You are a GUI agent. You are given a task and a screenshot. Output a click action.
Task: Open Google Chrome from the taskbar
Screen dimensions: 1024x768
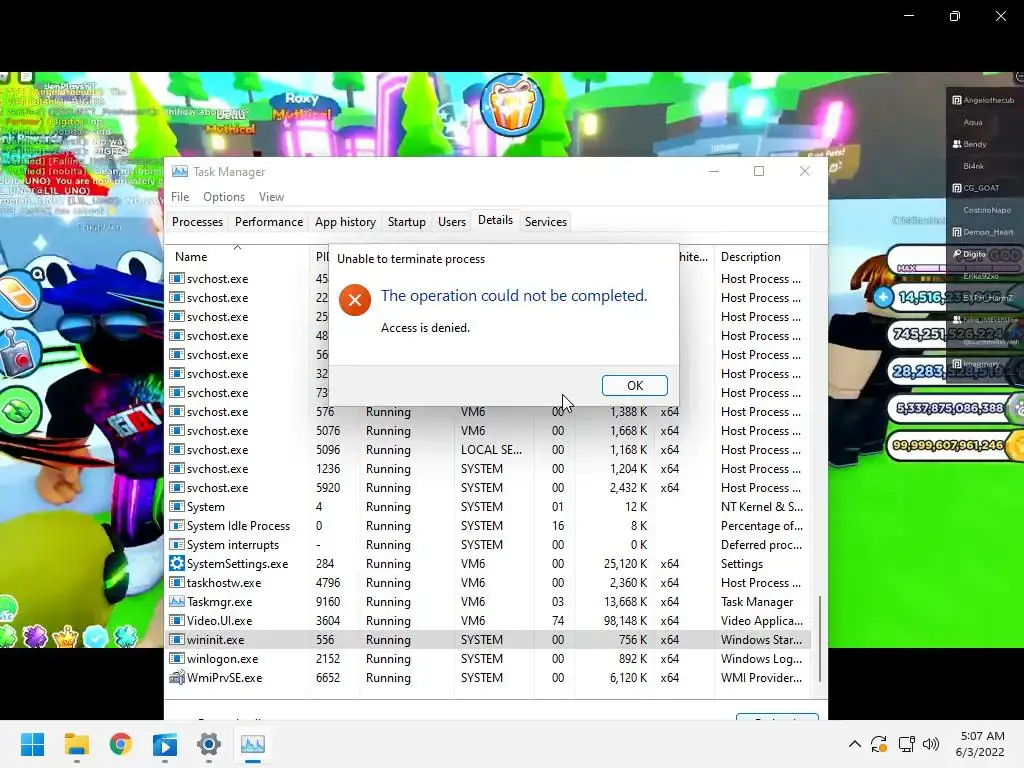point(121,744)
